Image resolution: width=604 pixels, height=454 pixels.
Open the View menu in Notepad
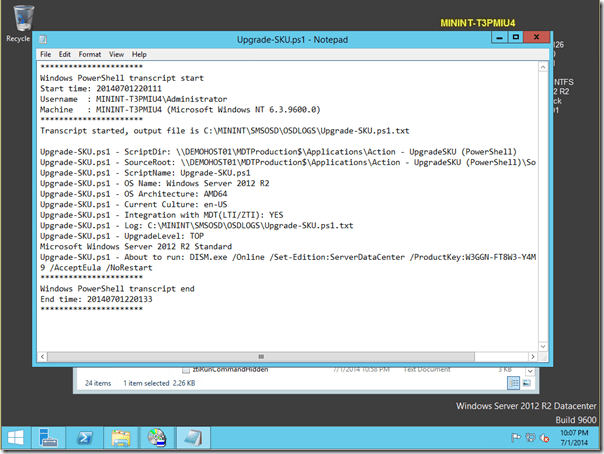click(116, 54)
